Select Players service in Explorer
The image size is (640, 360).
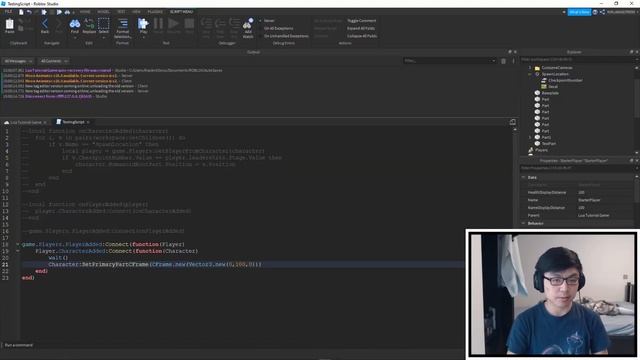542,150
